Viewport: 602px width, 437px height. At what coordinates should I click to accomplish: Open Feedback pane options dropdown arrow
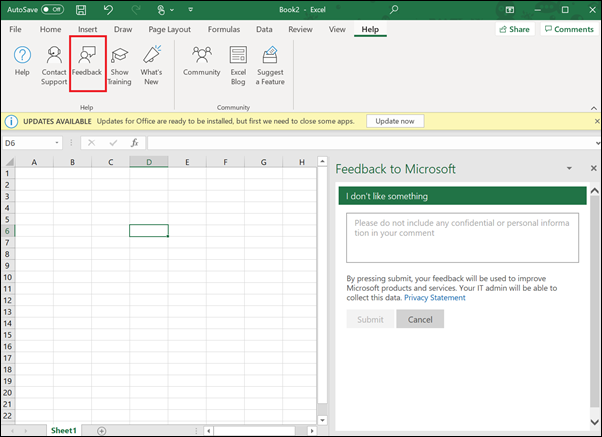(569, 169)
